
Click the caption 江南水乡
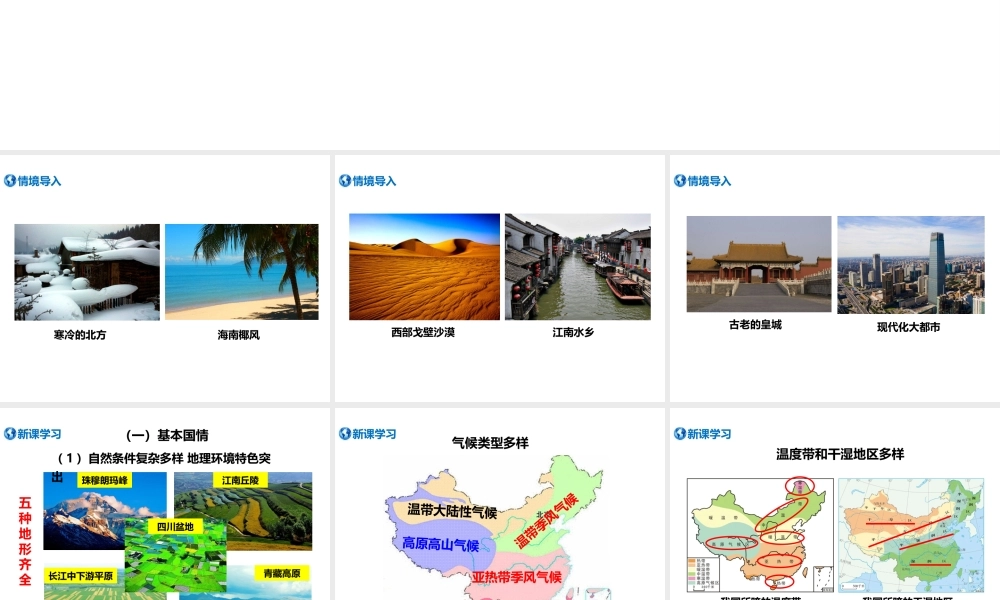click(x=573, y=332)
